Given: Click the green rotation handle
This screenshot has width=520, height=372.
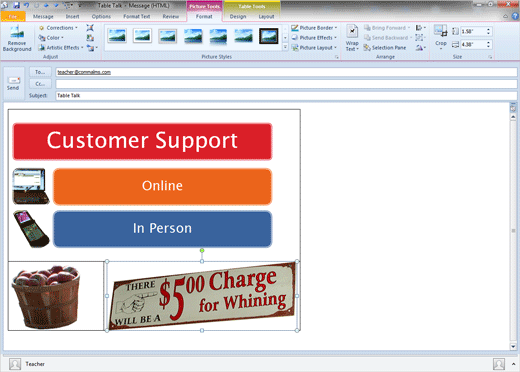Looking at the screenshot, I should (x=202, y=250).
